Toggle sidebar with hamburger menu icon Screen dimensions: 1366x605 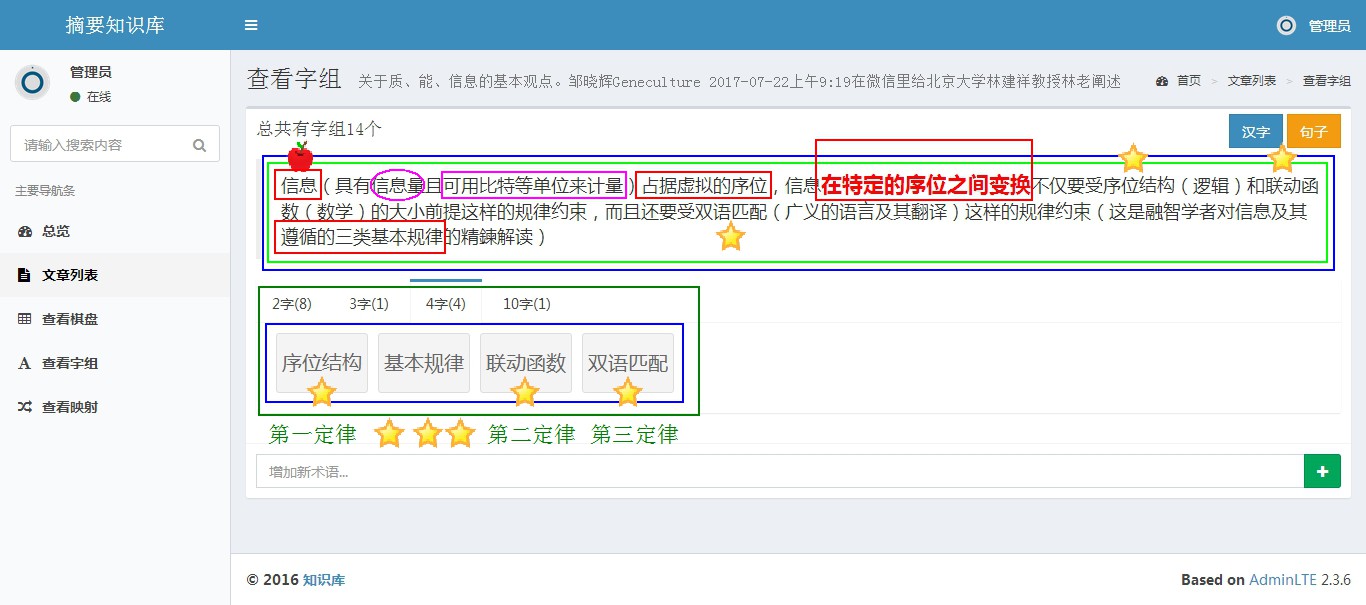click(x=251, y=25)
